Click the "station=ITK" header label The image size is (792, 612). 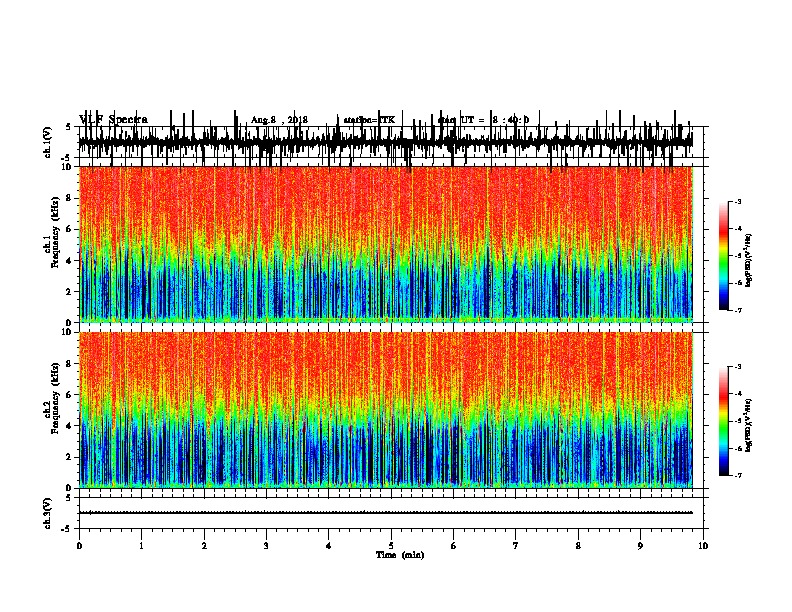[369, 120]
